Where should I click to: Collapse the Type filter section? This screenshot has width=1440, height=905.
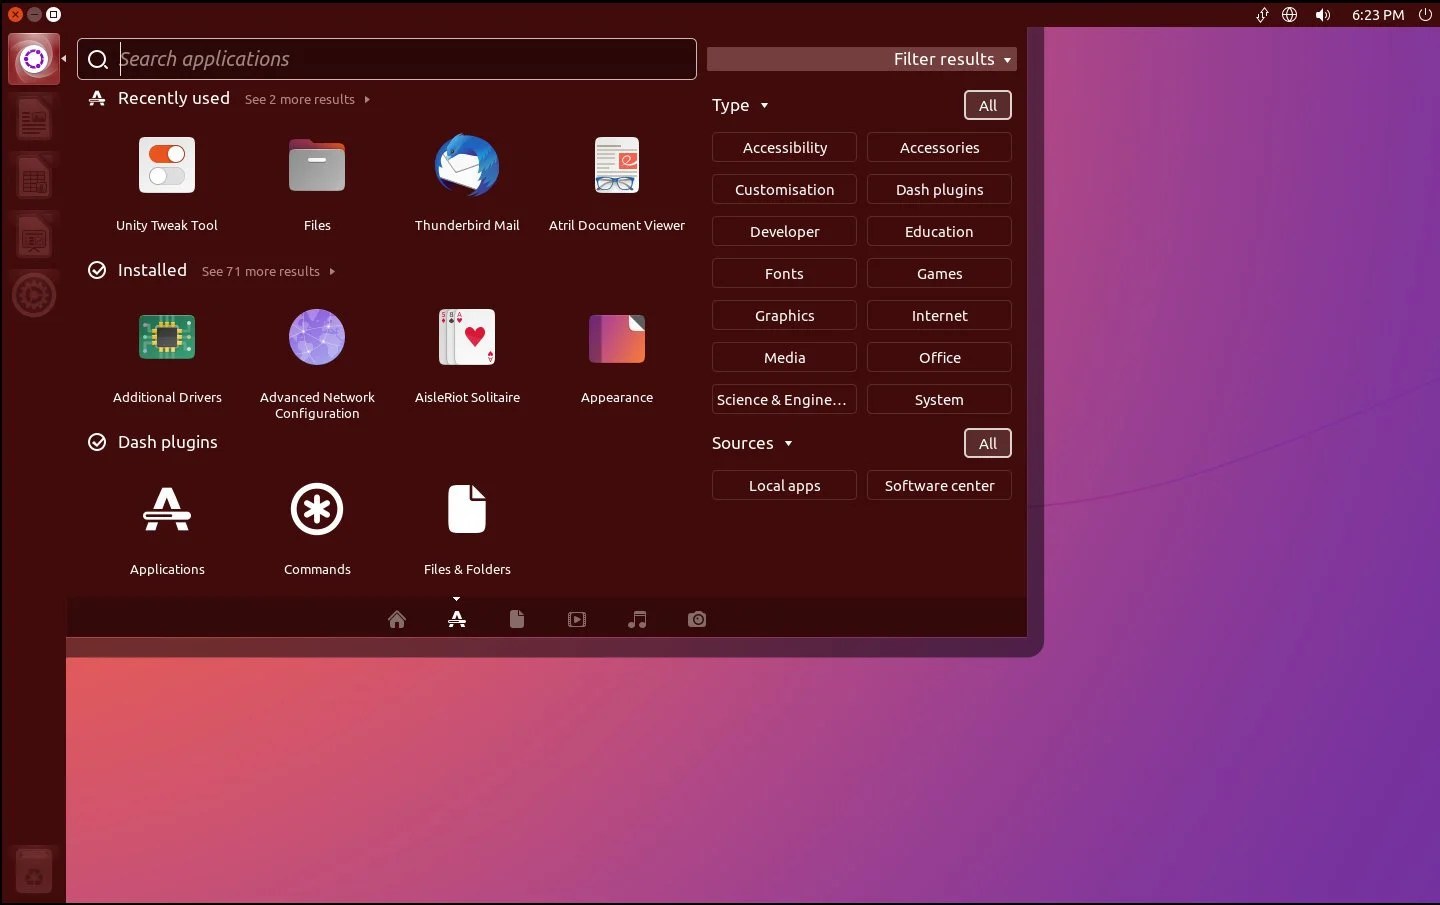[739, 105]
